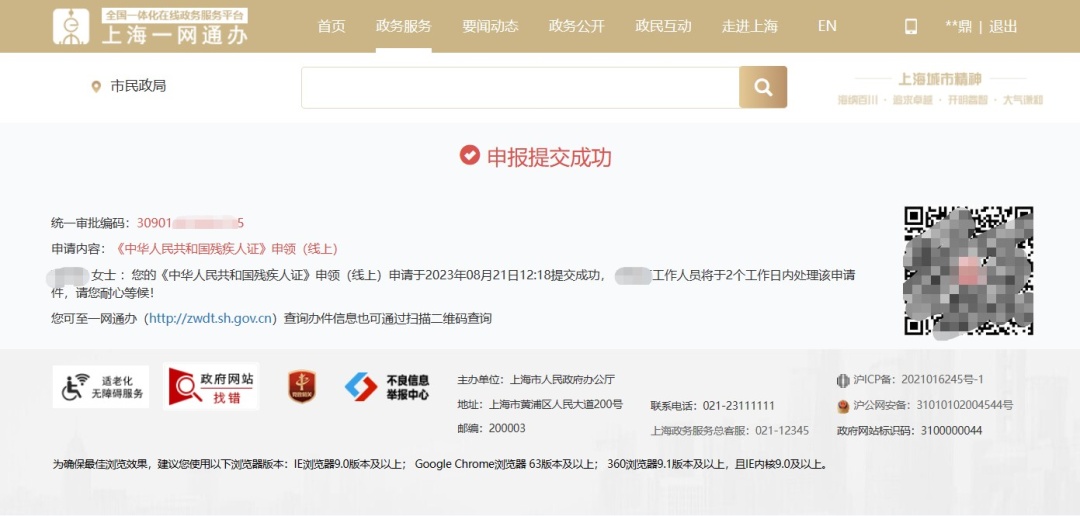Screen dimensions: 1080x516
Task: Click 主办单位 上海市人民政府办公厅 text
Action: [x=536, y=380]
